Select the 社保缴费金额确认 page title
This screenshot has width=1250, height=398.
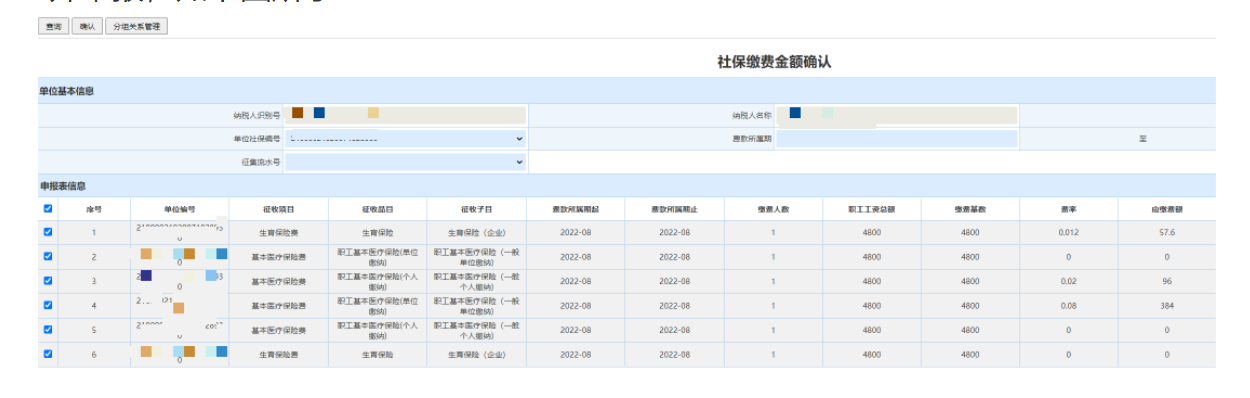pyautogui.click(x=774, y=62)
